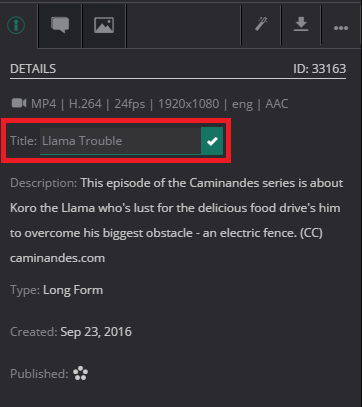362x407 pixels.
Task: Open the three-dots more options menu
Action: click(341, 28)
